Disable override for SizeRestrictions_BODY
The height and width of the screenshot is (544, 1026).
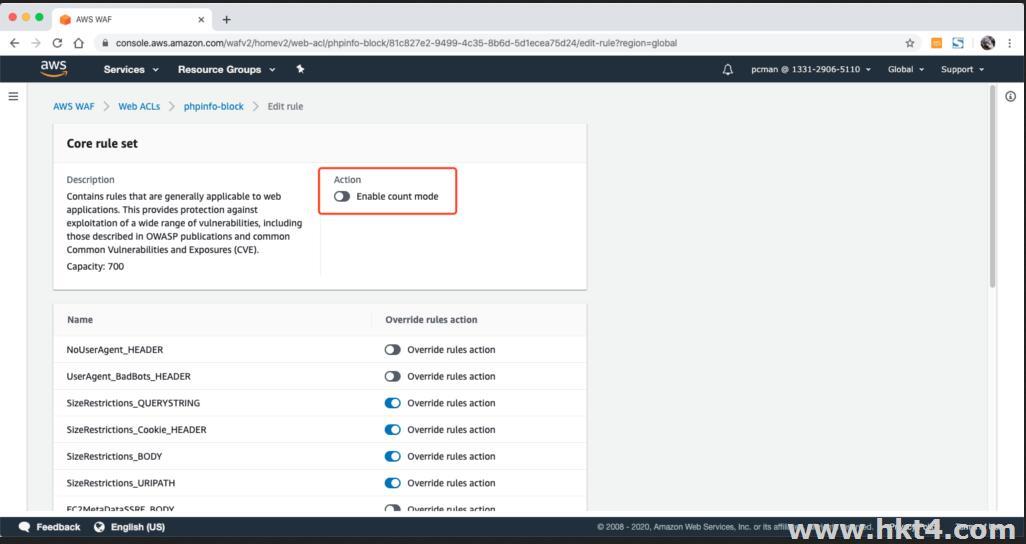coord(392,456)
